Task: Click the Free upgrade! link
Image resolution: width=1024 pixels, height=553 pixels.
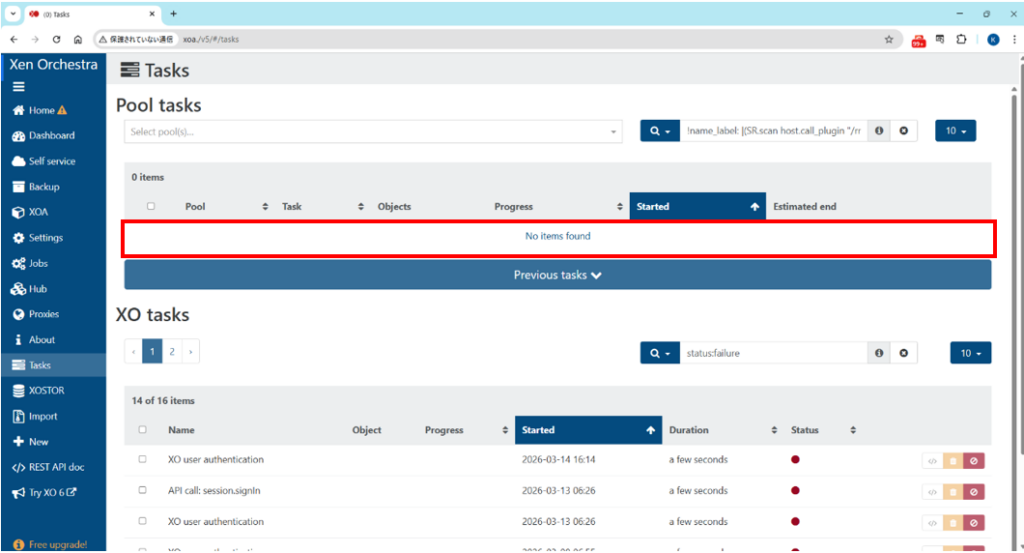Action: 57,545
